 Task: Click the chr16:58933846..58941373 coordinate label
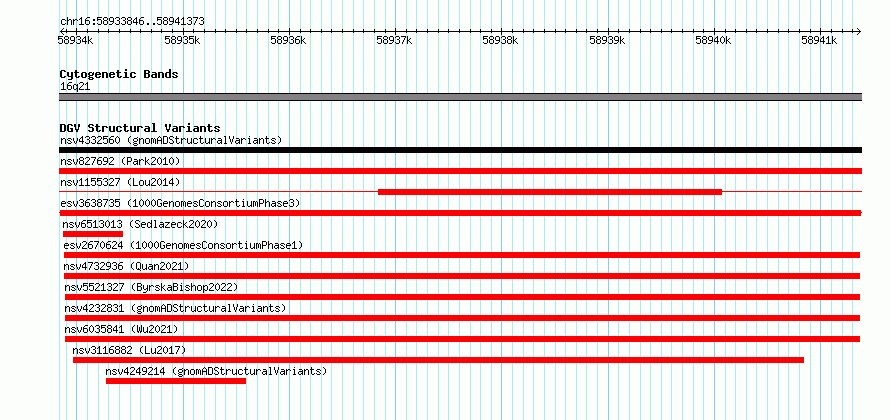pos(132,22)
